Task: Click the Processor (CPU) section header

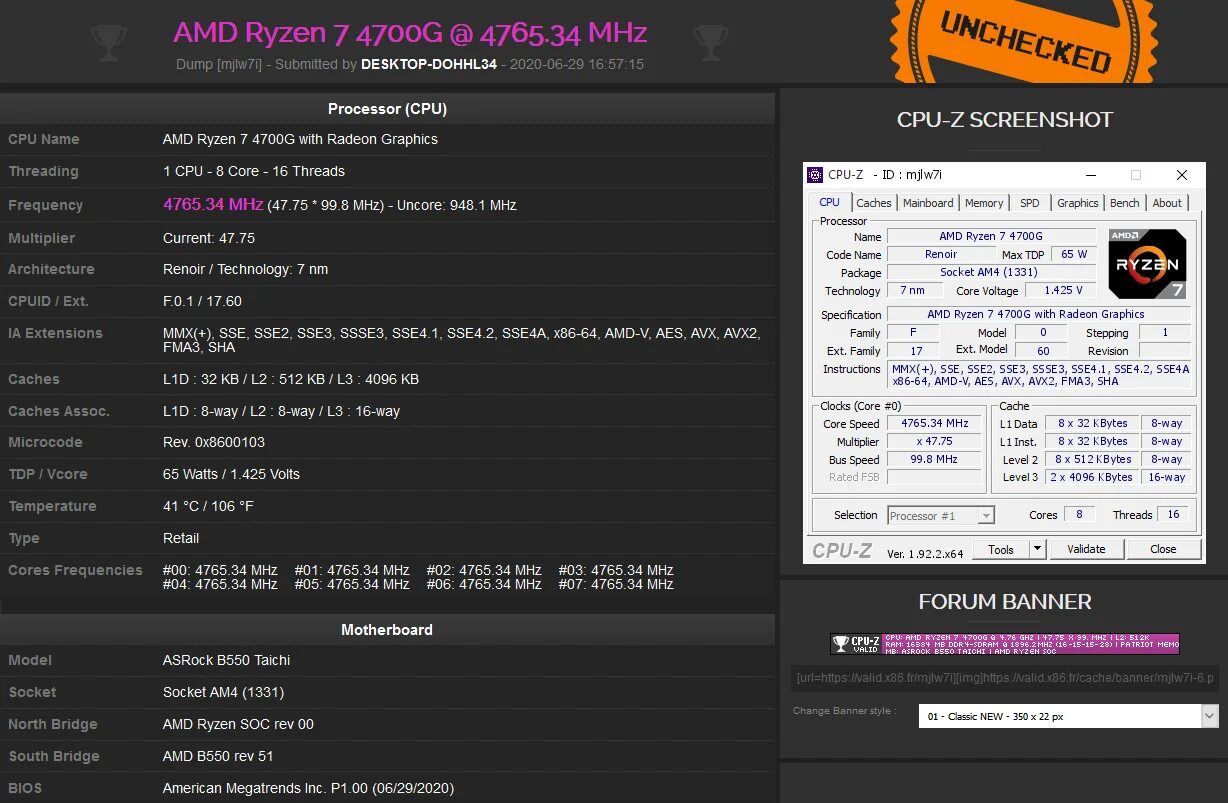Action: coord(387,109)
